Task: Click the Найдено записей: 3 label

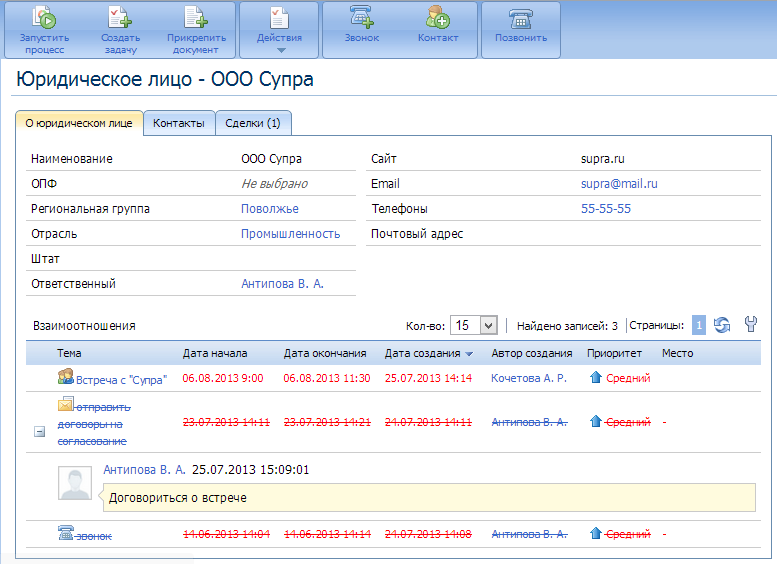Action: [x=567, y=326]
